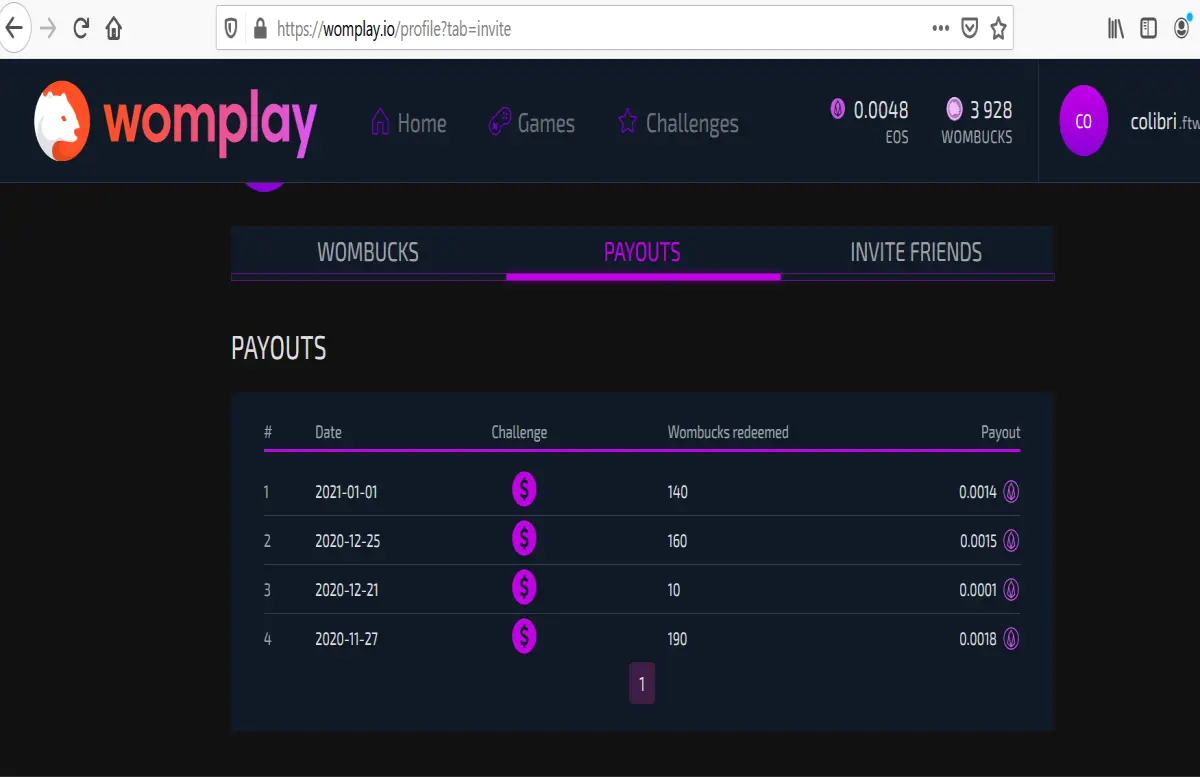Click the Home house icon
Viewport: 1200px width, 777px height.
click(x=380, y=123)
